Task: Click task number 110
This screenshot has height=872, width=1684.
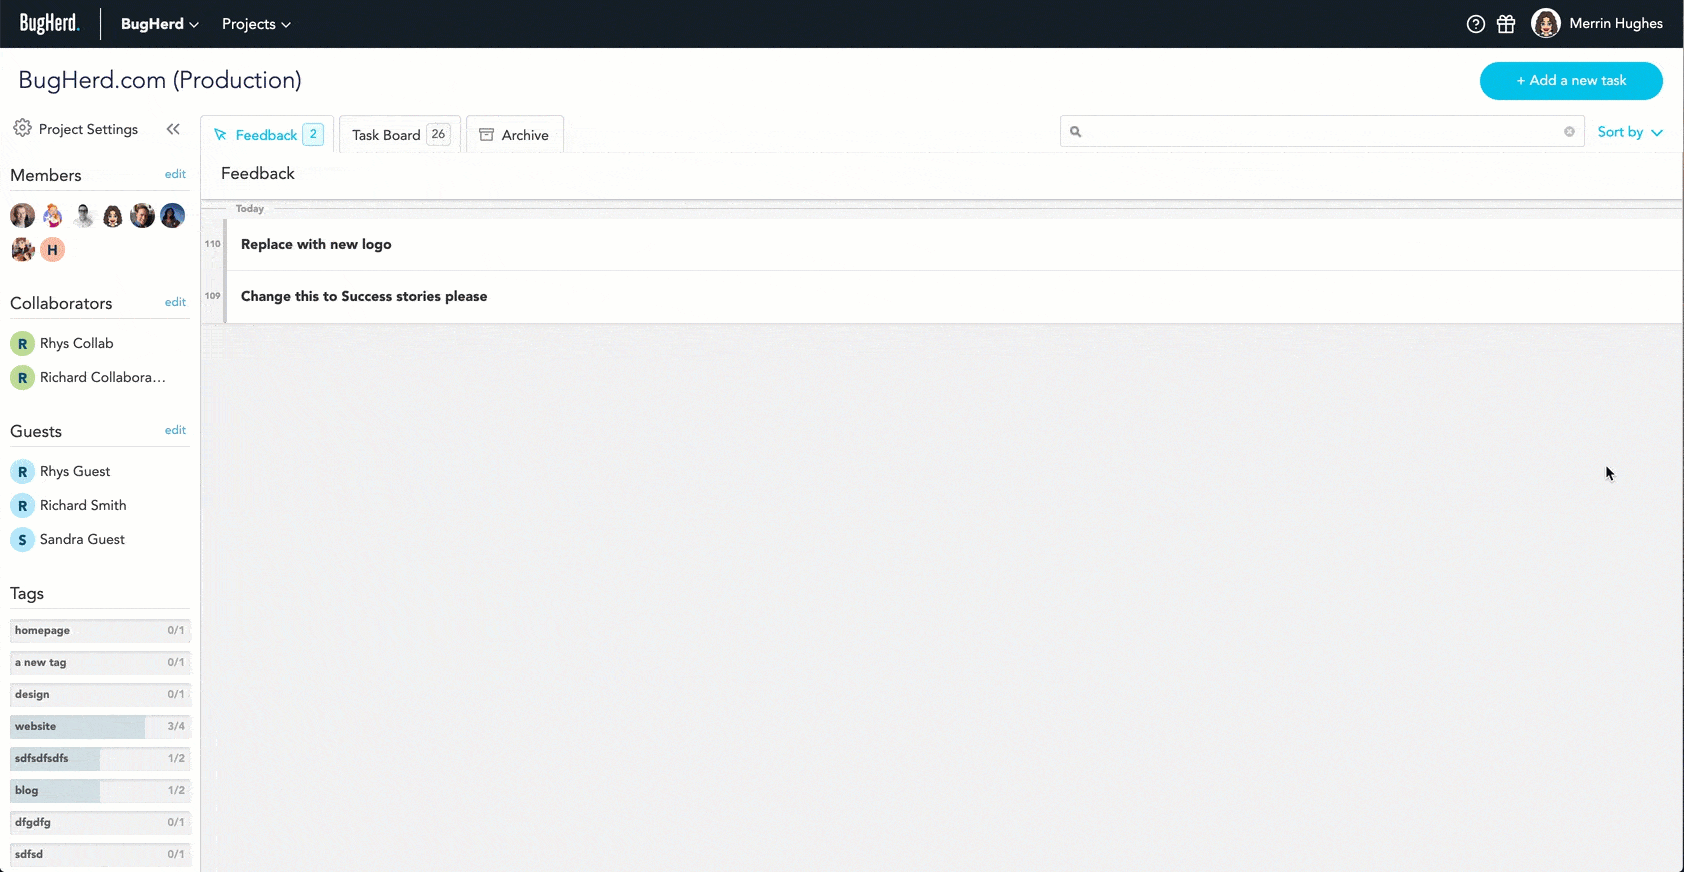Action: [x=212, y=244]
